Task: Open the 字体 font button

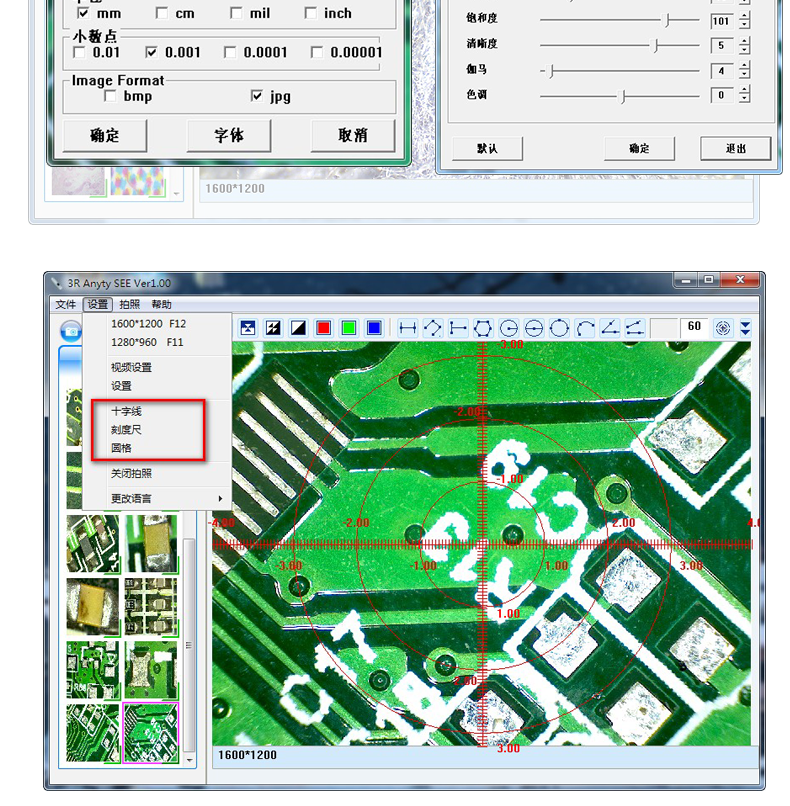Action: pos(229,136)
